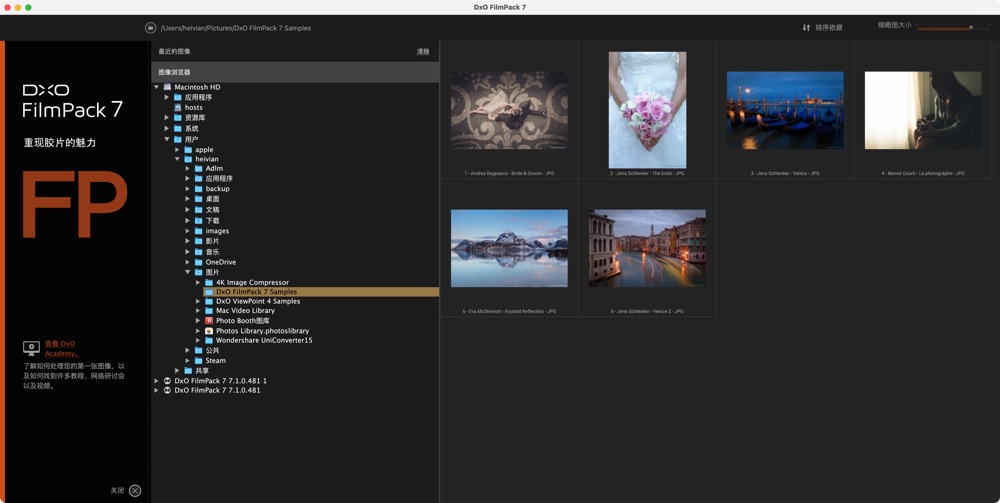Select the 图像浏览器 header
The image size is (1000, 503).
point(295,72)
